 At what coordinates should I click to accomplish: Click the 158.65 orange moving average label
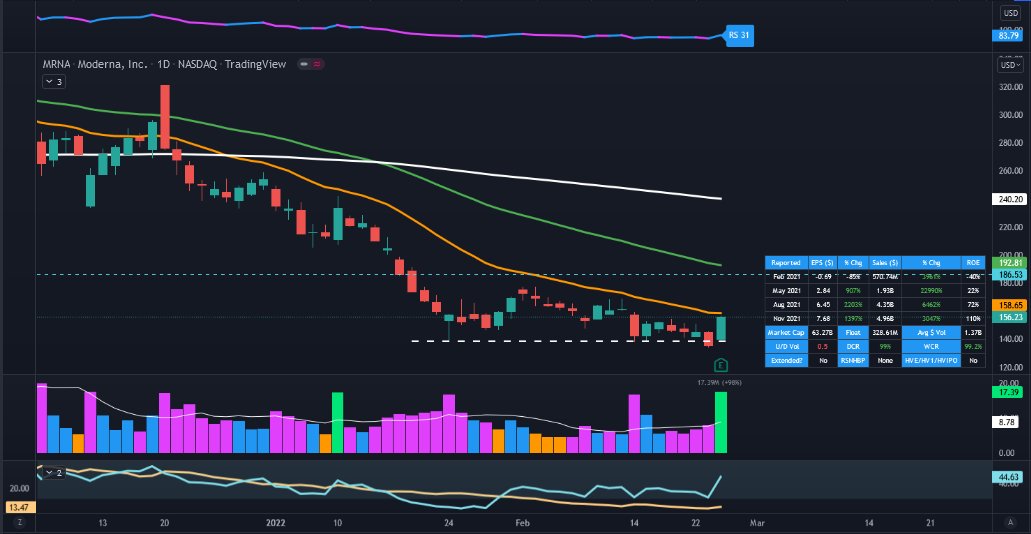click(x=1007, y=305)
